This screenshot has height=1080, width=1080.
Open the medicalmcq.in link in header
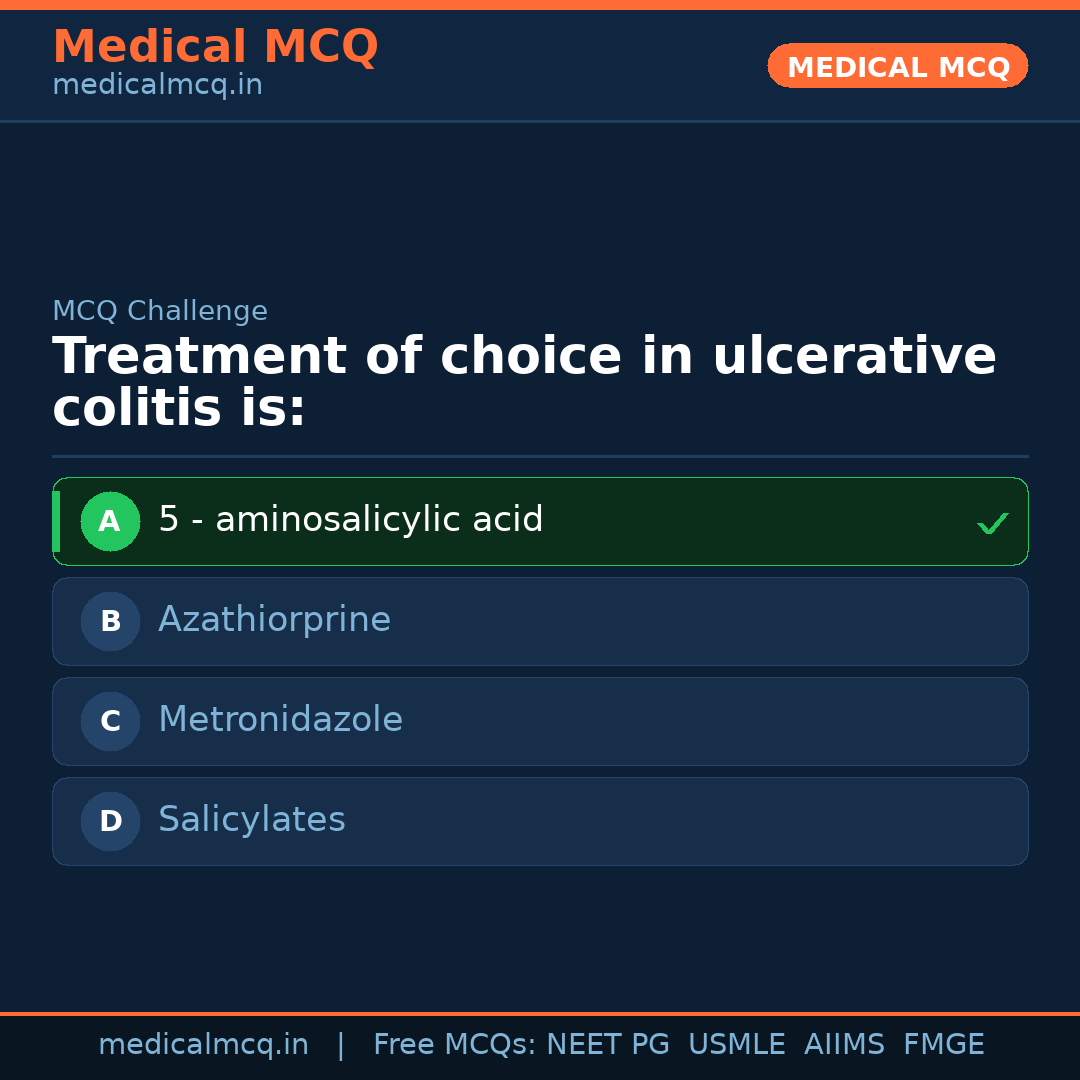157,84
